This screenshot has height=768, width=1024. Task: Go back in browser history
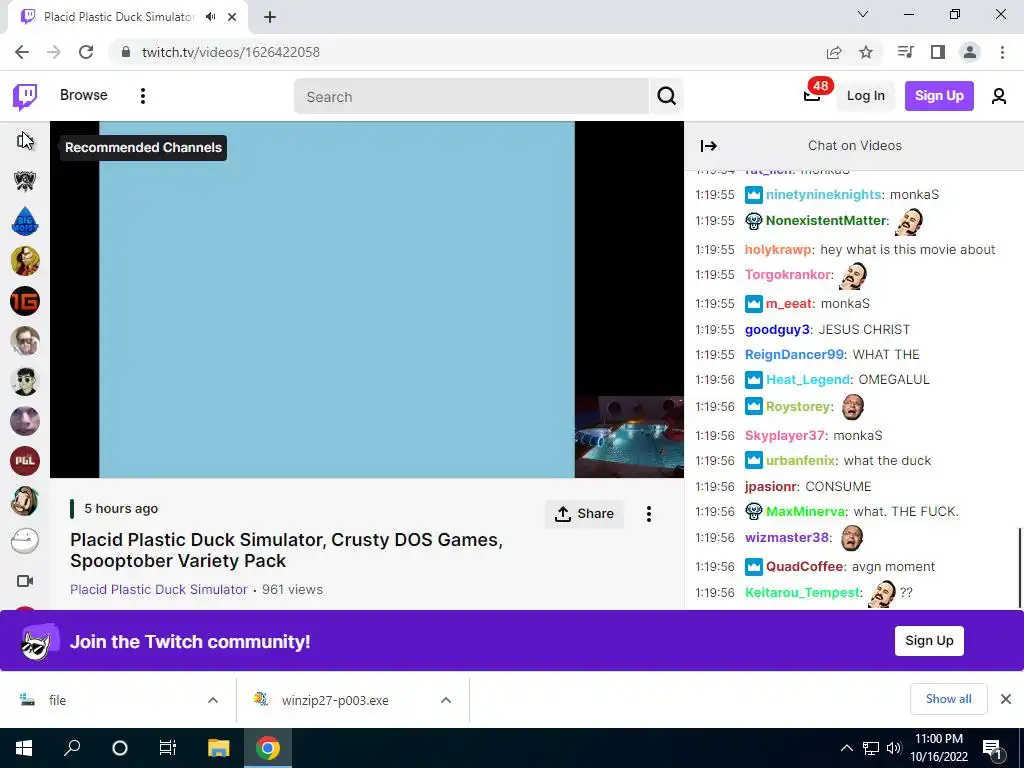click(22, 52)
